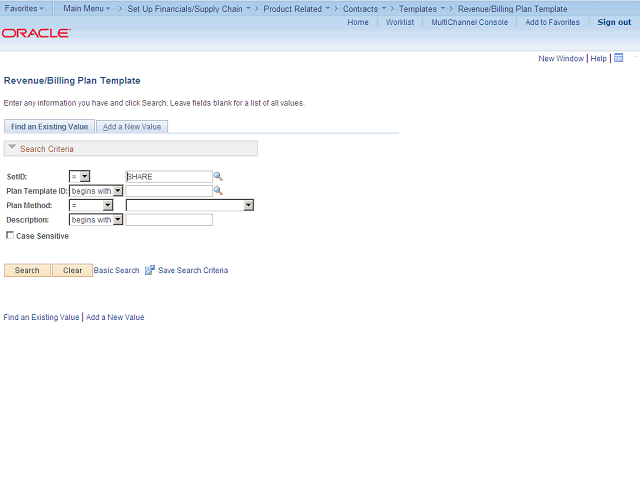Click Revenue/Billing Plan Template breadcrumb

click(x=512, y=9)
